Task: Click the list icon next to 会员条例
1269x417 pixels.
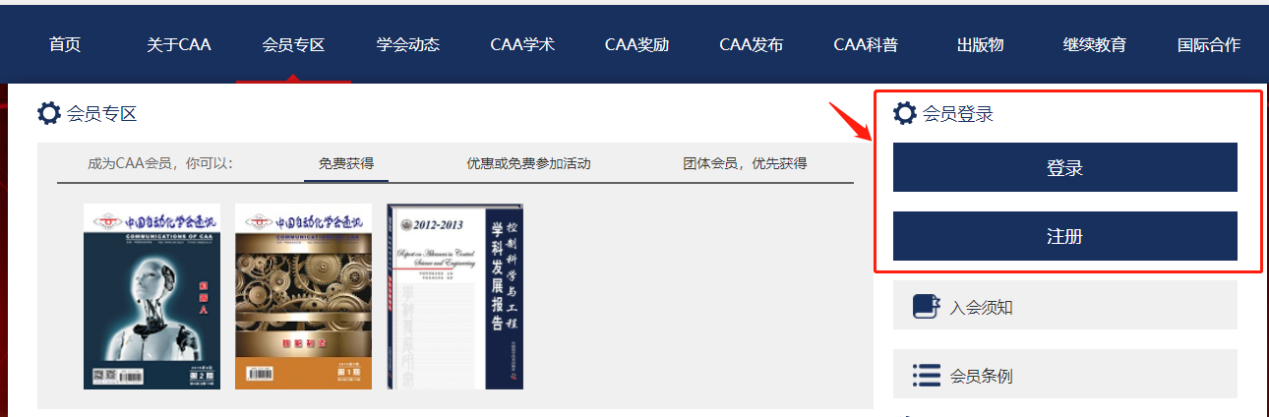Action: click(x=926, y=375)
